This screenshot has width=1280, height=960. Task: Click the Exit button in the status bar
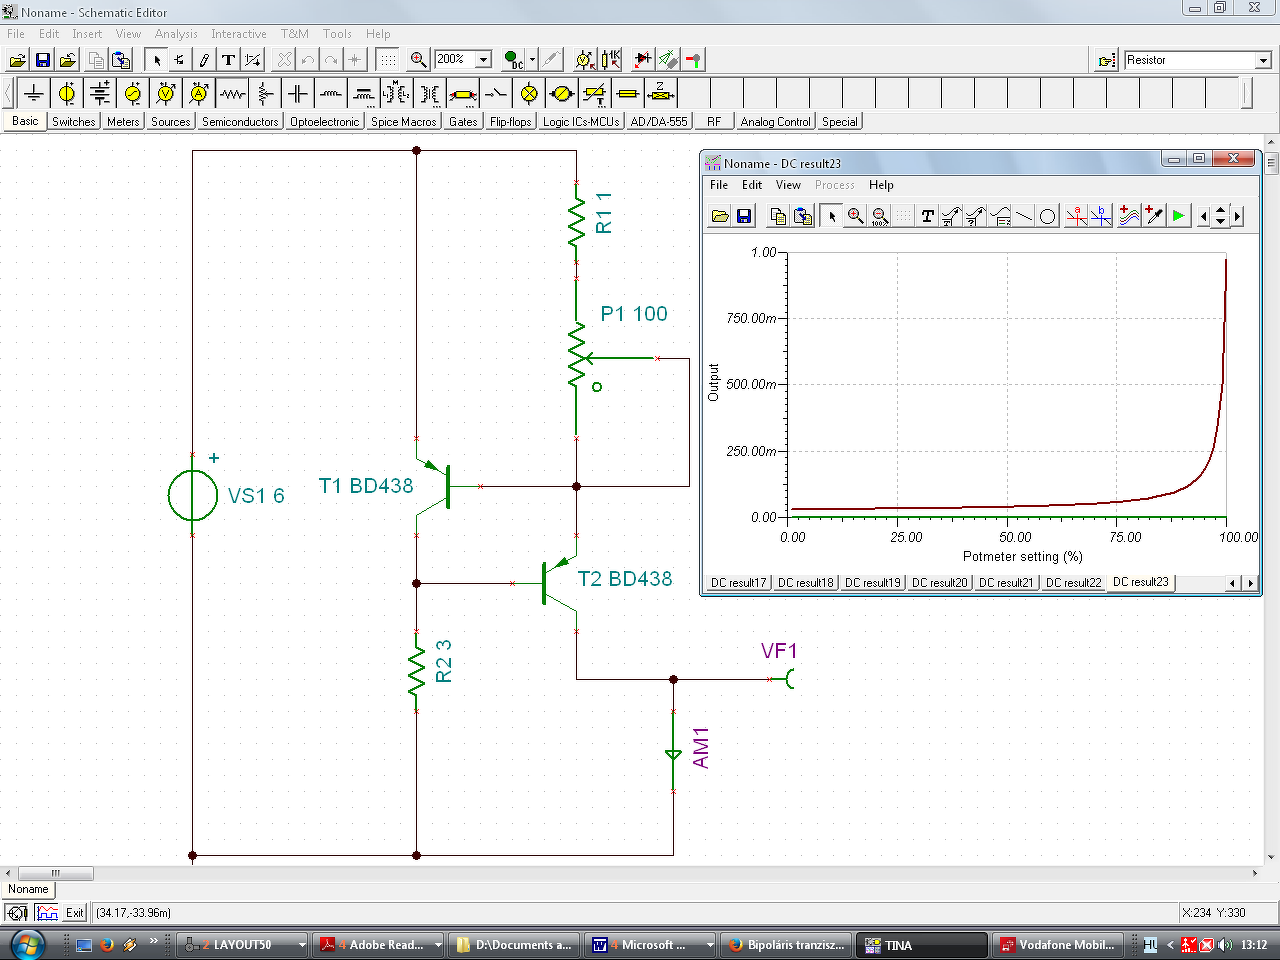pyautogui.click(x=75, y=913)
